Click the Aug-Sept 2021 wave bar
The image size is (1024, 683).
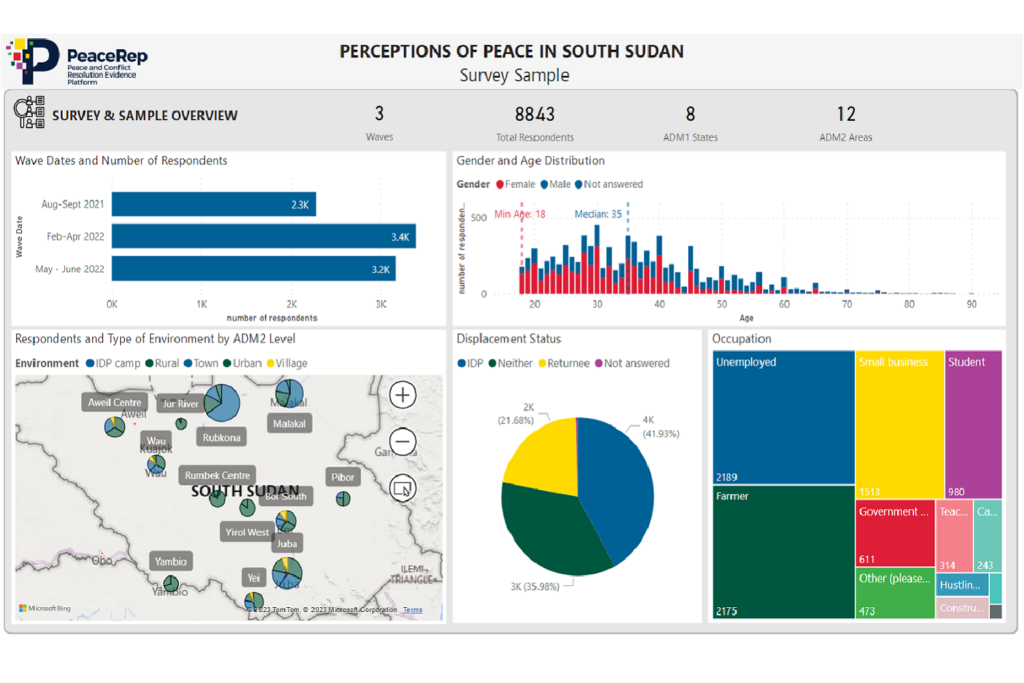tap(214, 204)
